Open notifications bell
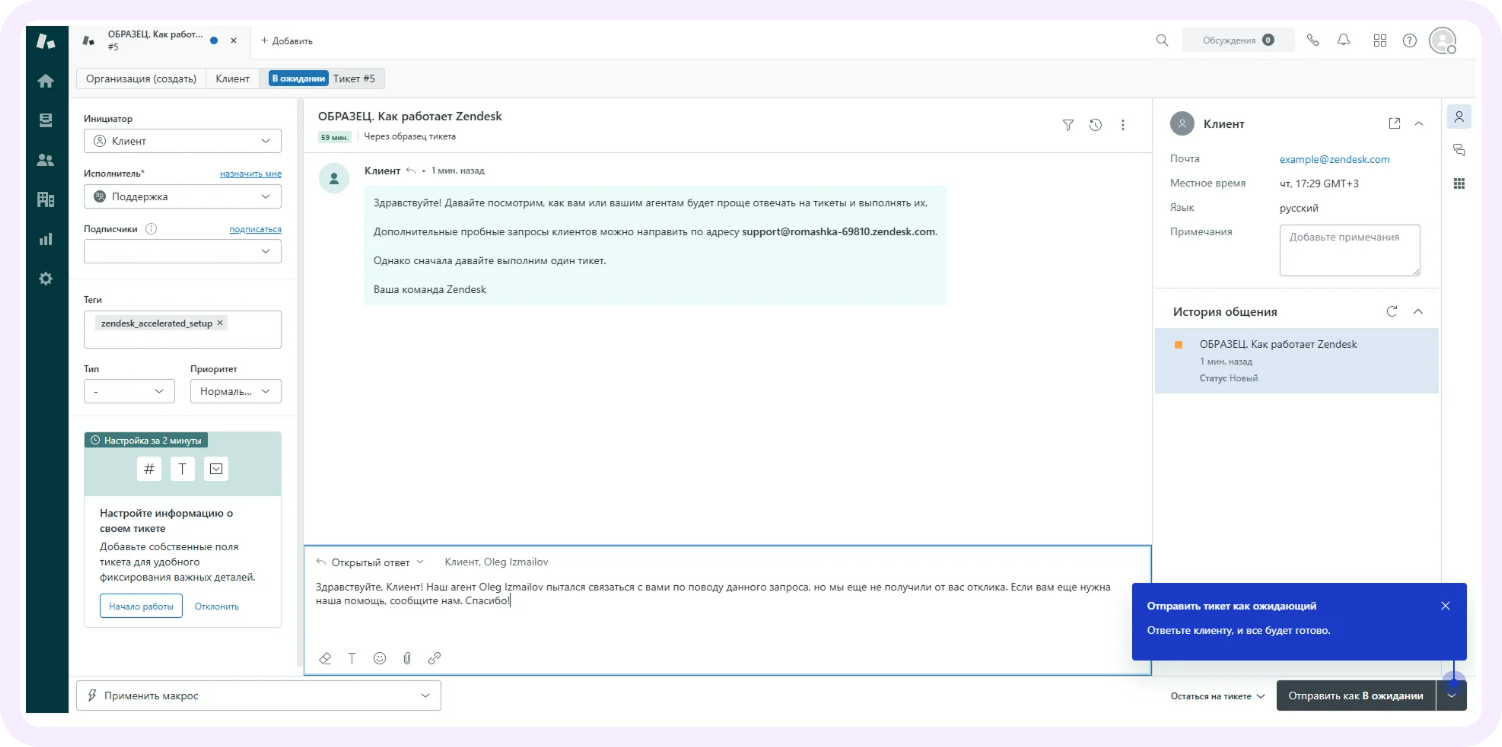Screen dimensions: 1502x747 click(x=1343, y=40)
